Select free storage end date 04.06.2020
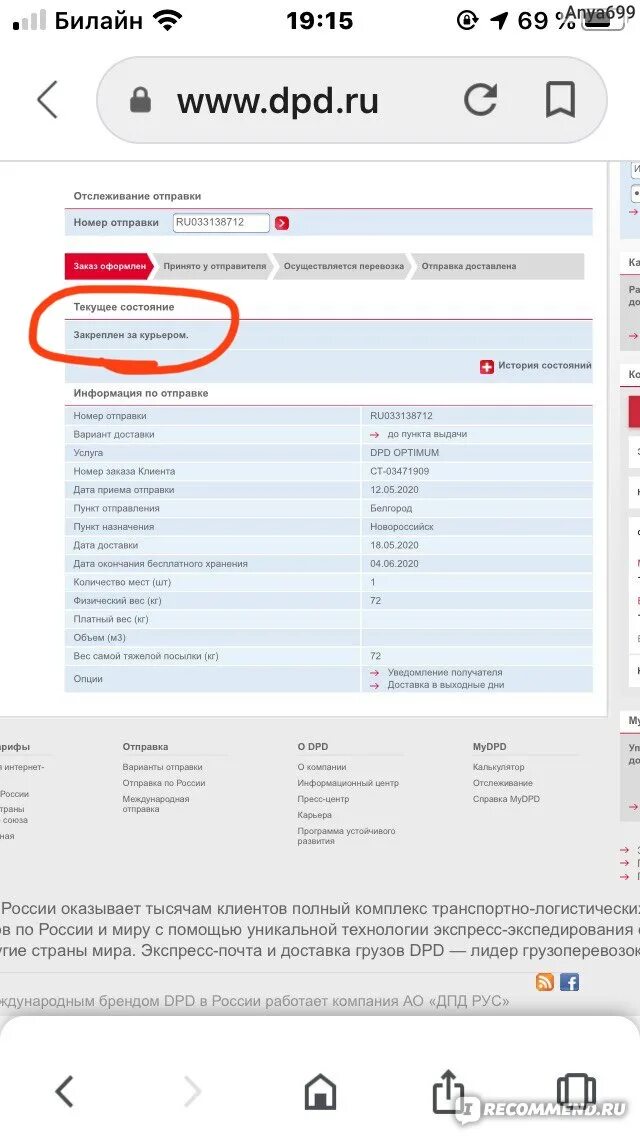The height and width of the screenshot is (1136, 640). [394, 564]
